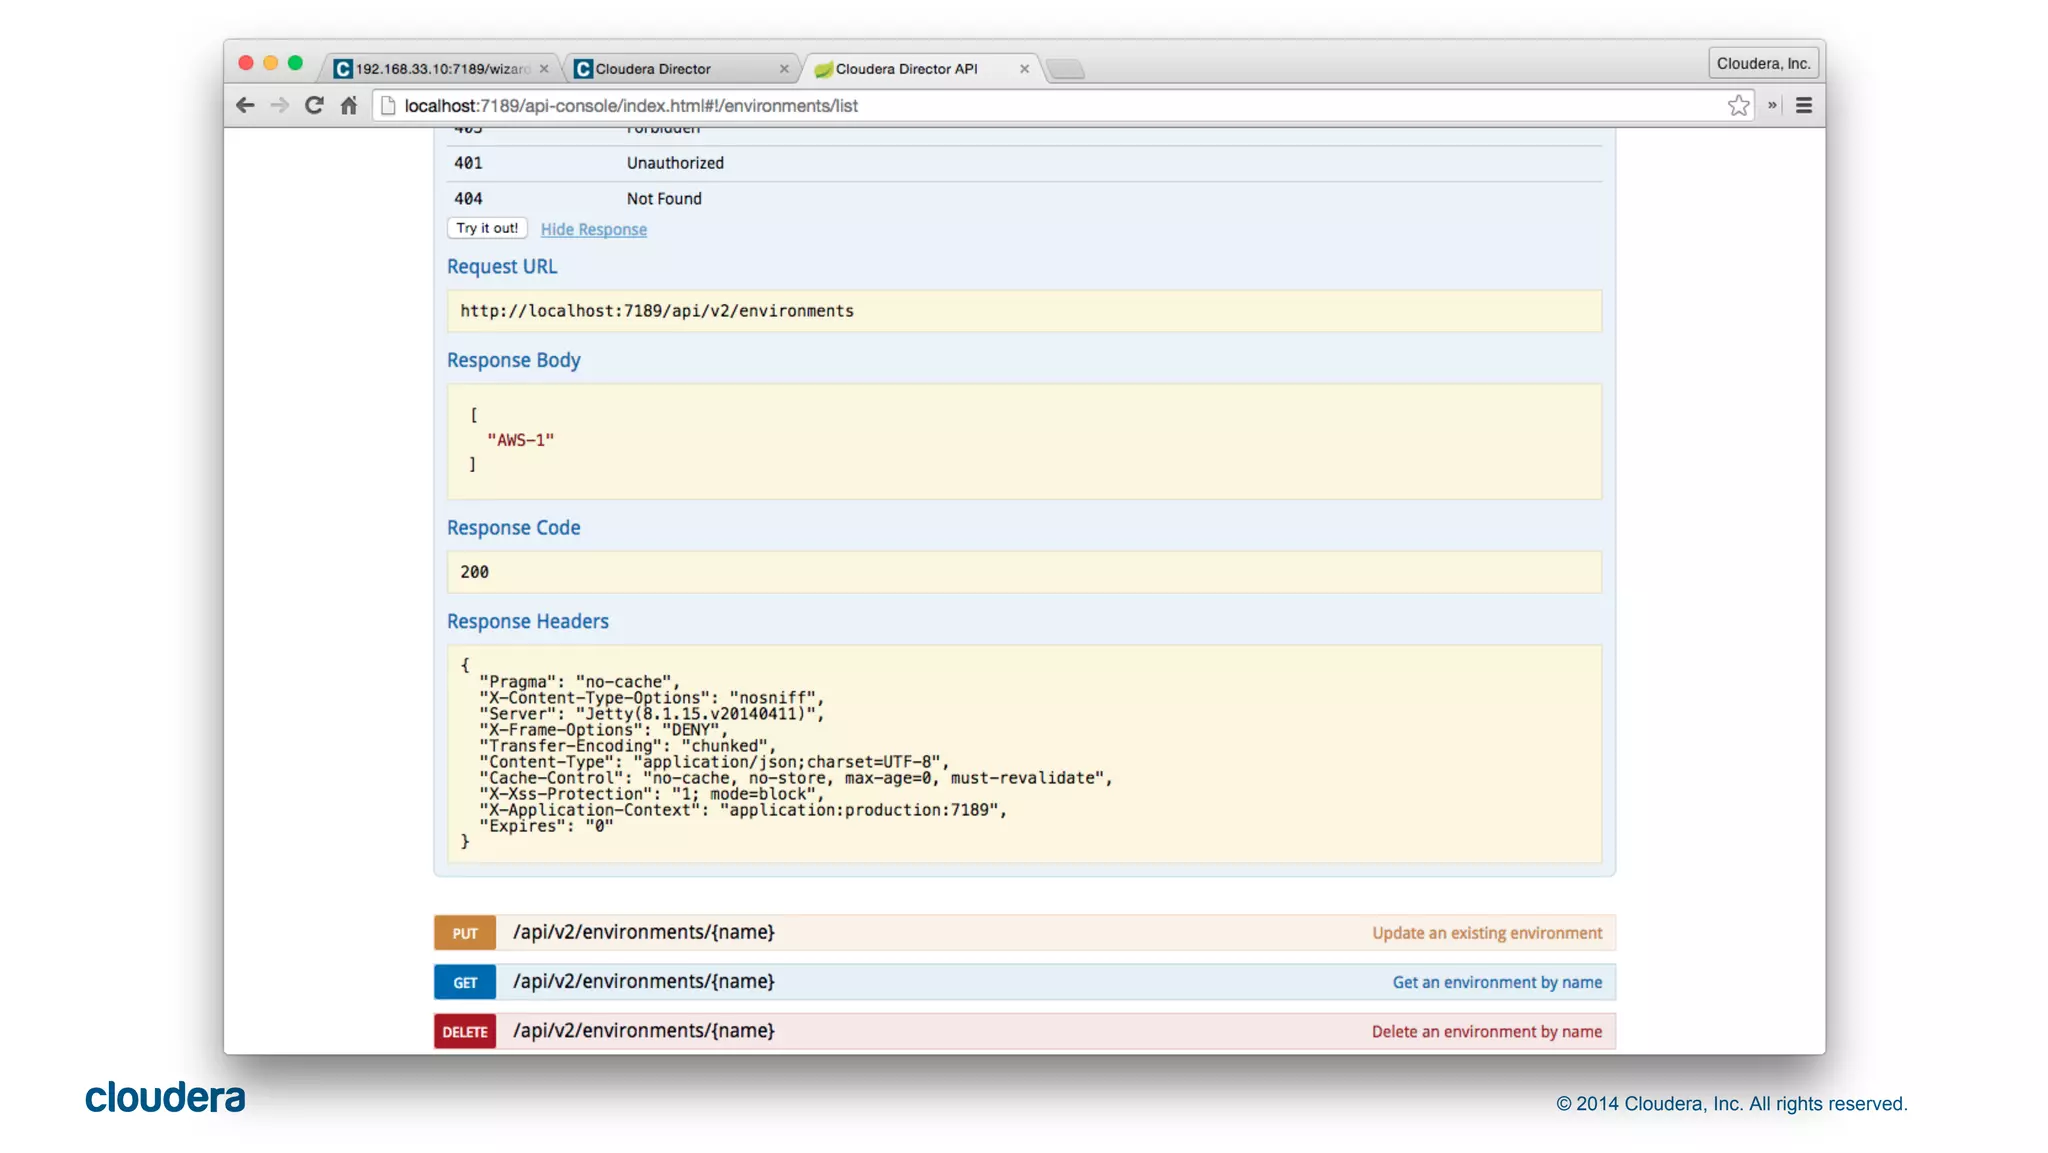This screenshot has width=2048, height=1153.
Task: Click the Response Code heading
Action: [514, 528]
